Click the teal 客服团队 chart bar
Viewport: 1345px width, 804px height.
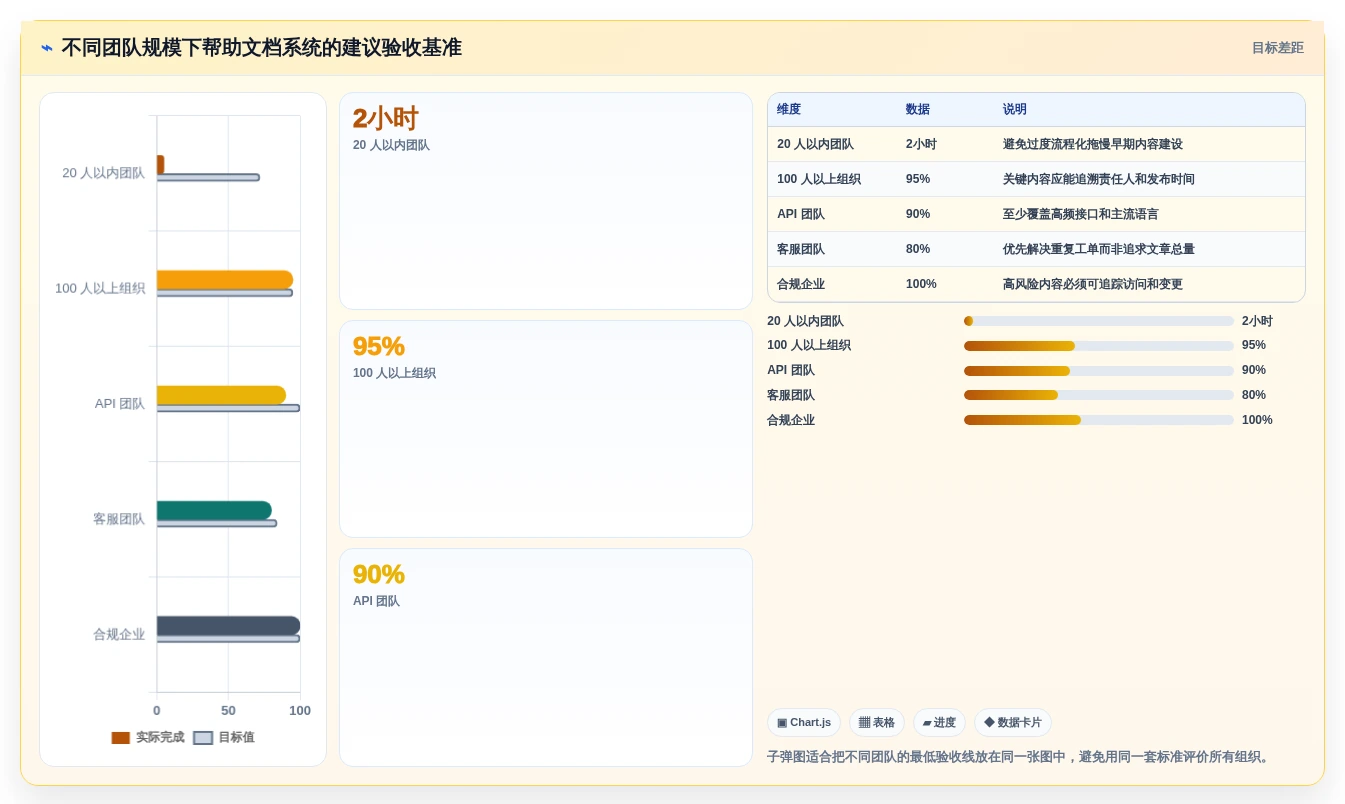coord(214,510)
